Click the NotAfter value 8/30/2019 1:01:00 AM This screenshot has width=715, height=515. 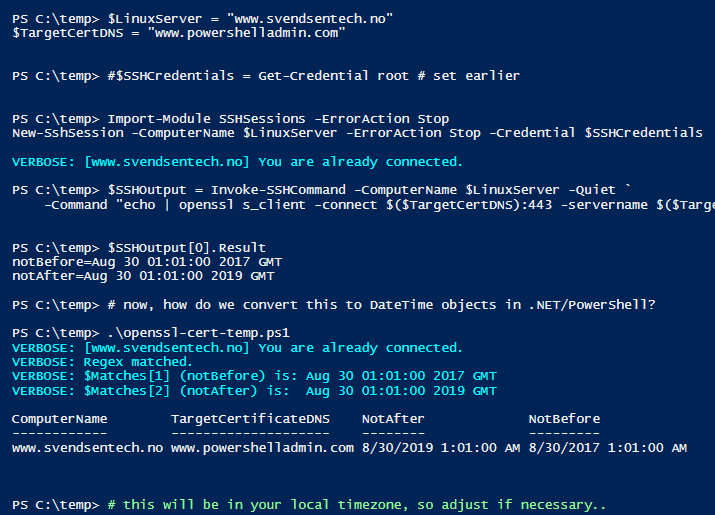[441, 448]
